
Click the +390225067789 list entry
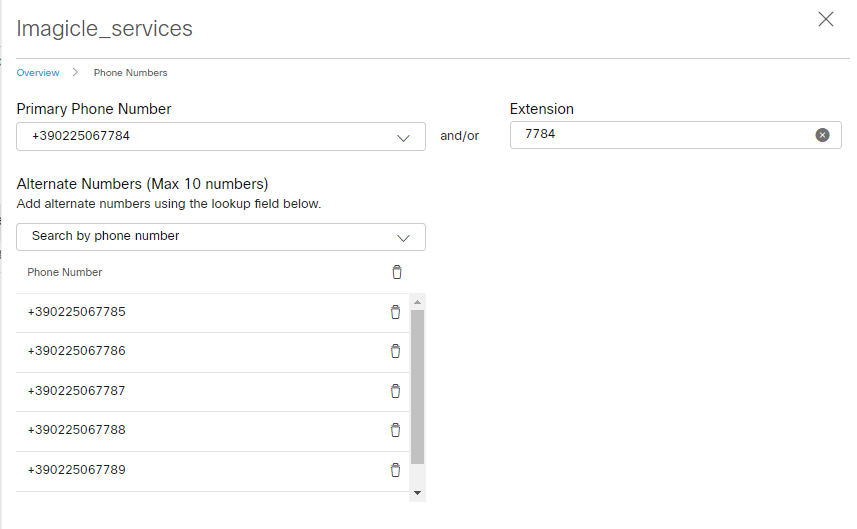coord(77,470)
